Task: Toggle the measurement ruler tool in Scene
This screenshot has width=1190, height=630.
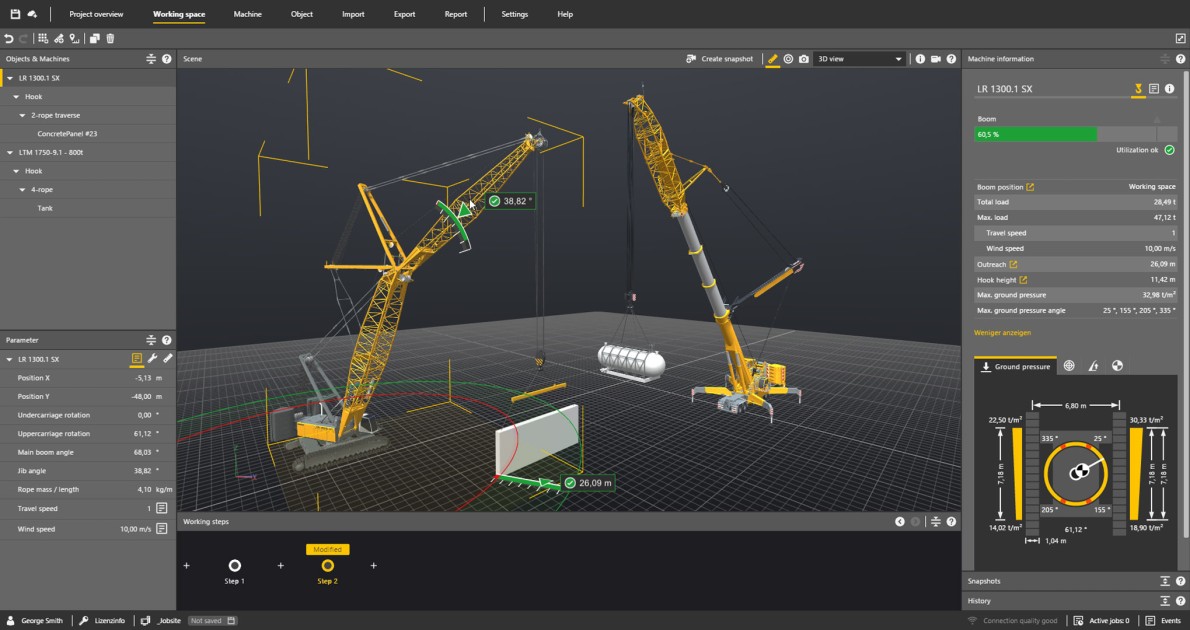Action: 772,59
